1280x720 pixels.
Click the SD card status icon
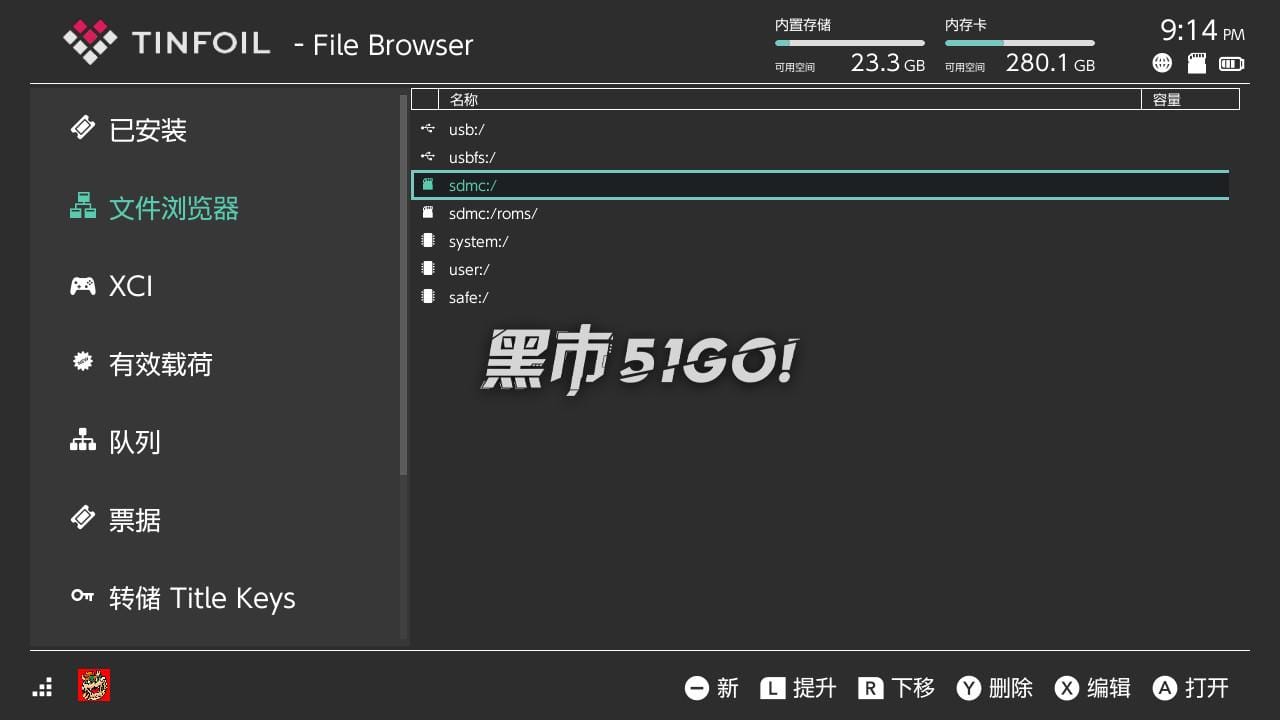pos(1196,64)
